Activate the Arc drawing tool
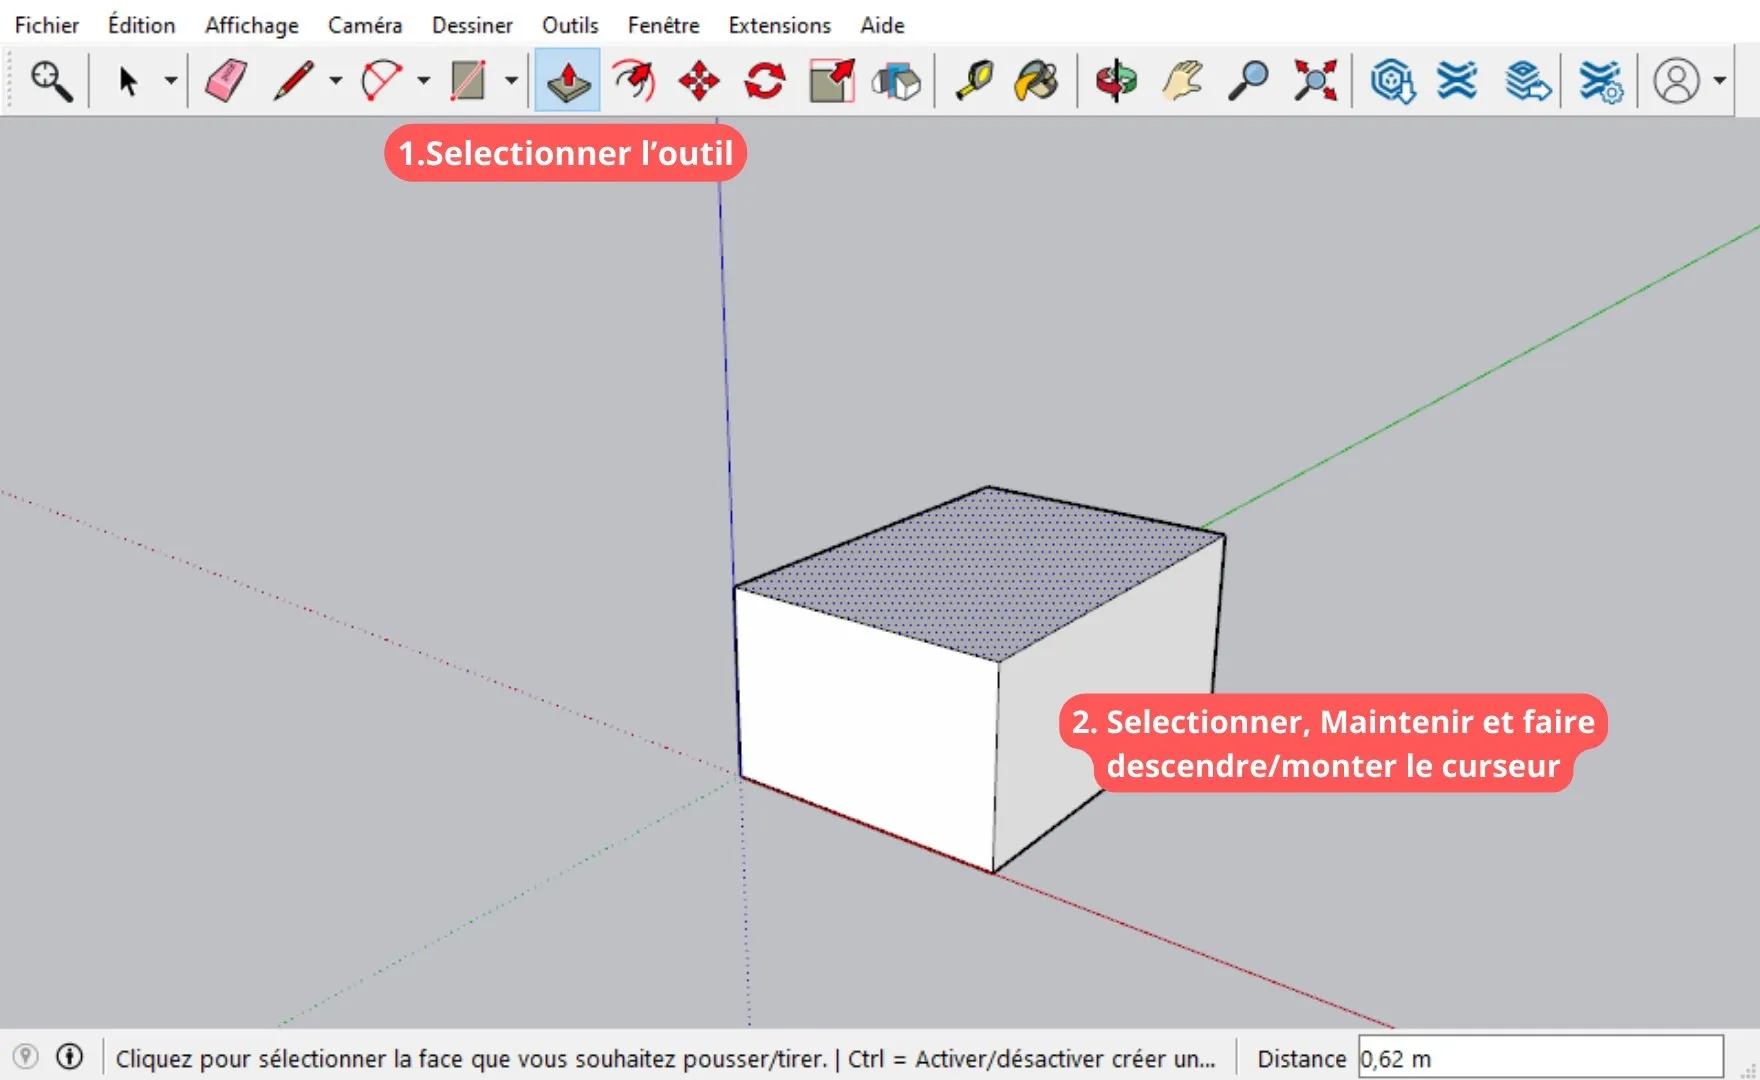 381,81
